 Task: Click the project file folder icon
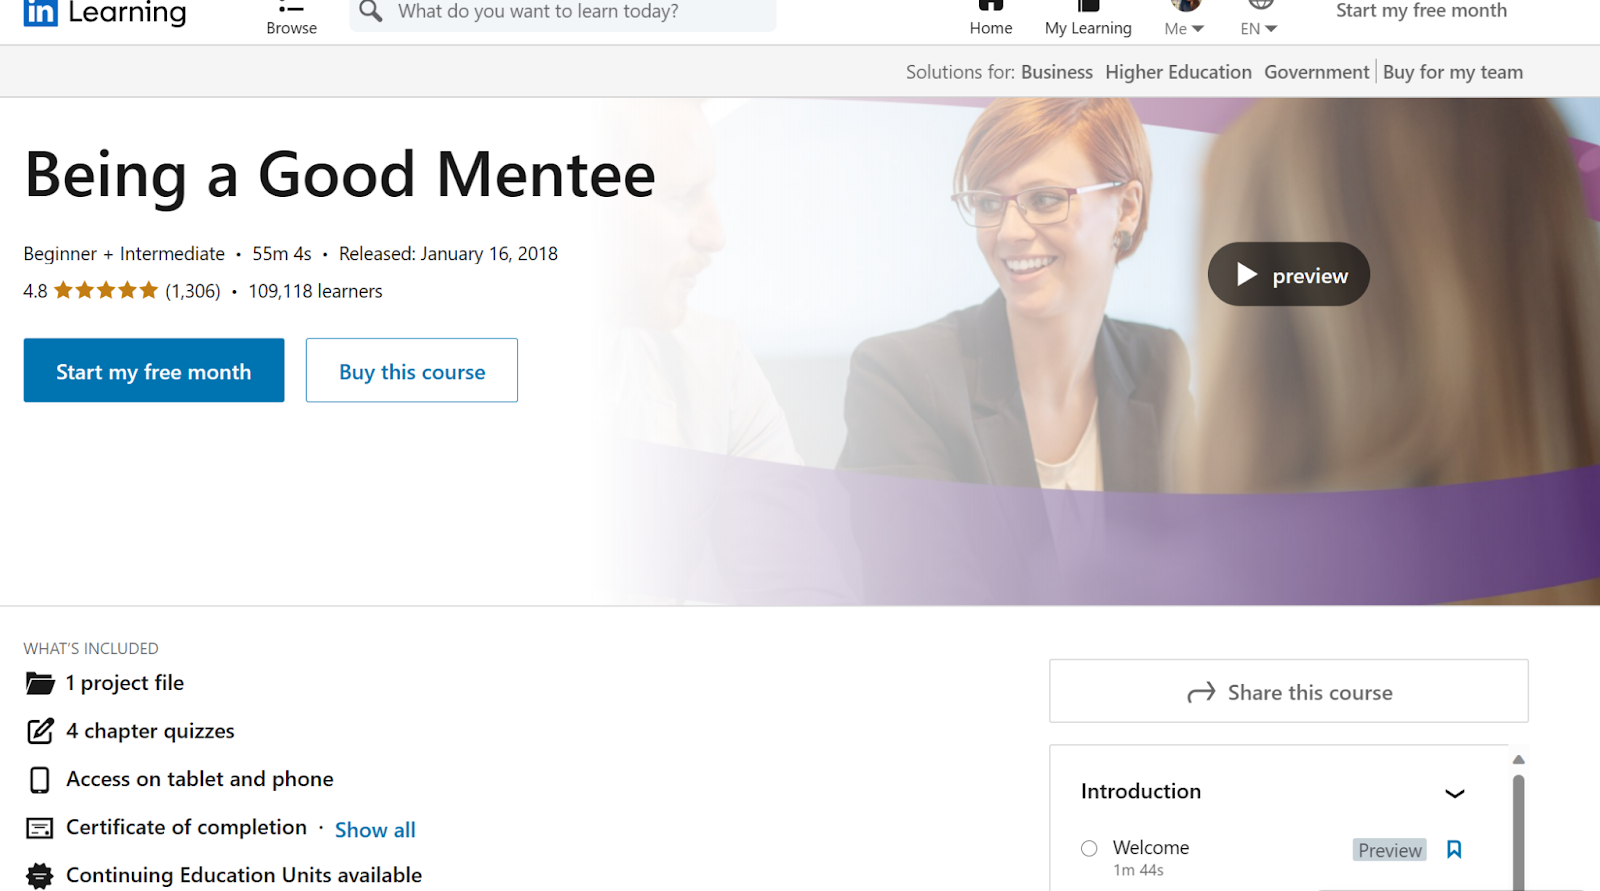coord(39,683)
